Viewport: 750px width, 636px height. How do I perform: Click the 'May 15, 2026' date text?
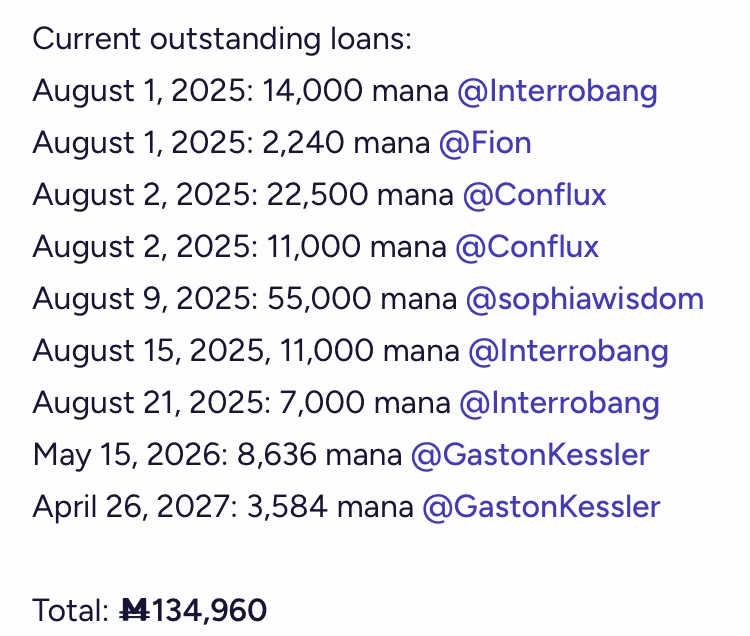point(127,455)
